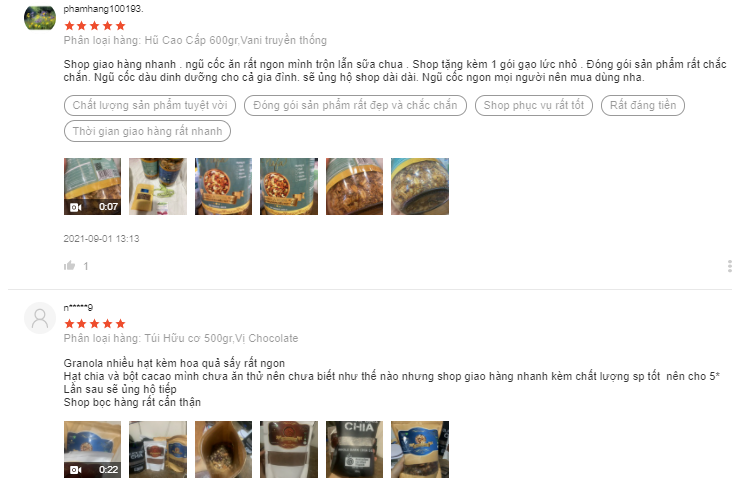
Task: View open bag of granola photo
Action: click(x=223, y=449)
